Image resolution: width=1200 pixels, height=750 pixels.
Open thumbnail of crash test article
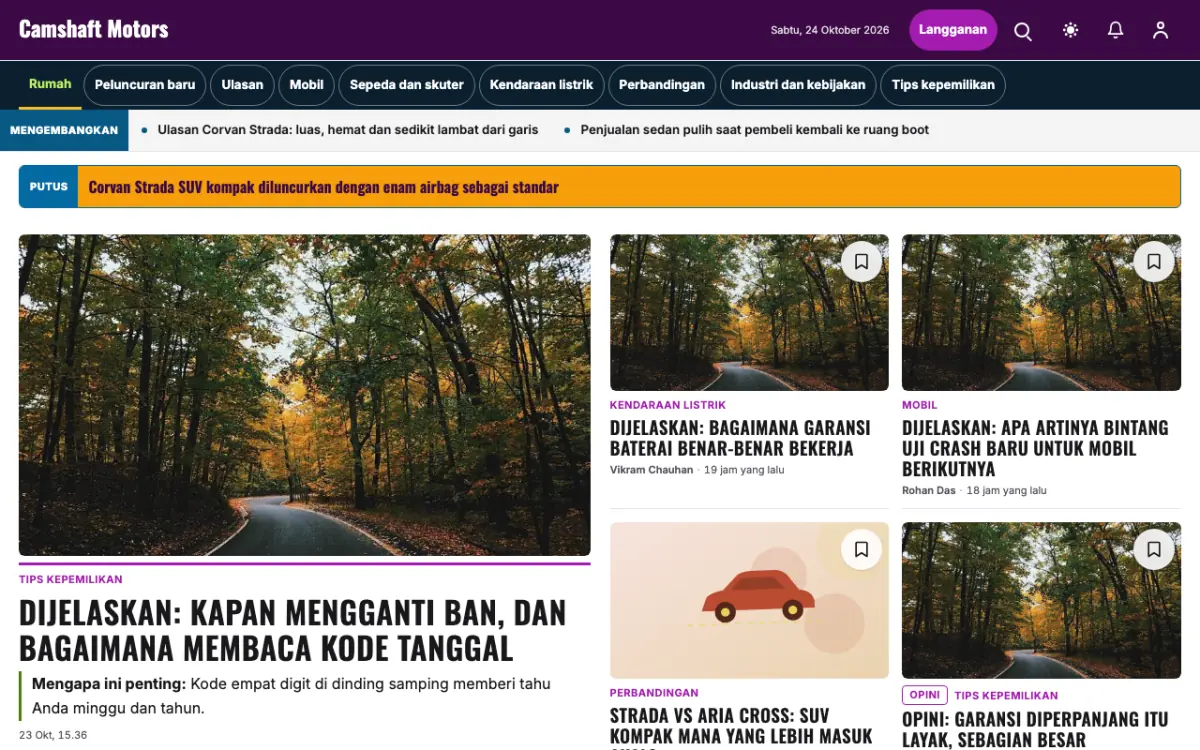1041,312
